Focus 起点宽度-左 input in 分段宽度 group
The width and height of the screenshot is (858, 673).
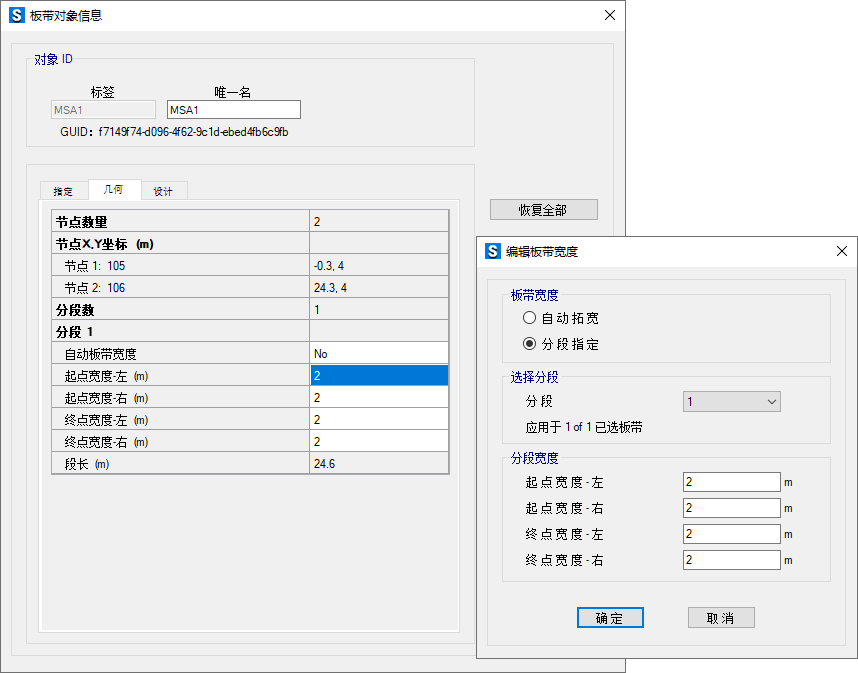(x=731, y=482)
